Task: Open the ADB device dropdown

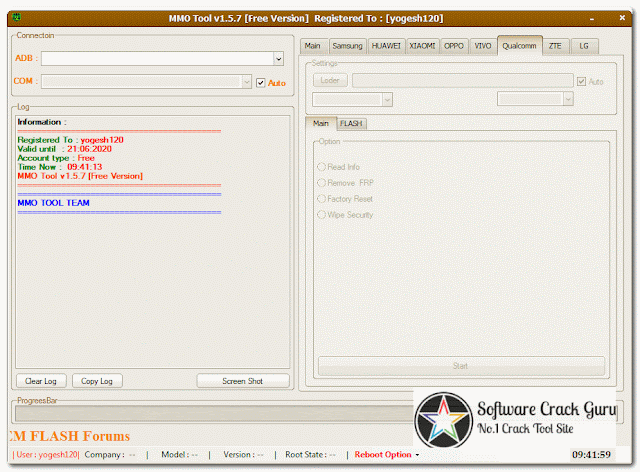Action: 278,59
